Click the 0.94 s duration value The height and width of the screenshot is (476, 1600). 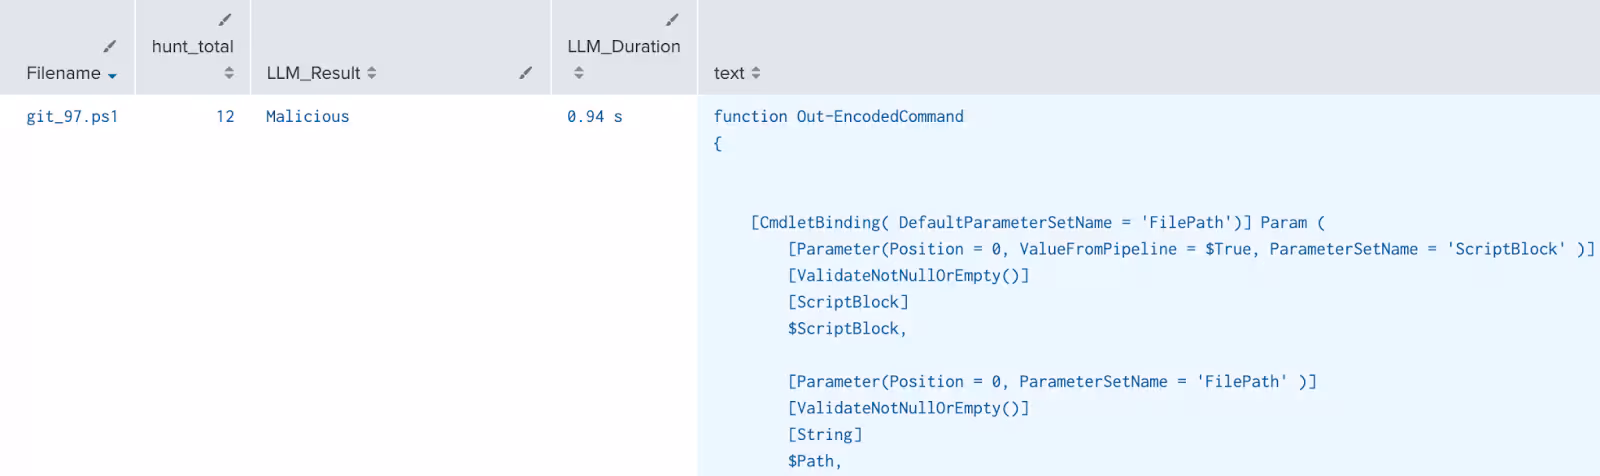pyautogui.click(x=594, y=116)
